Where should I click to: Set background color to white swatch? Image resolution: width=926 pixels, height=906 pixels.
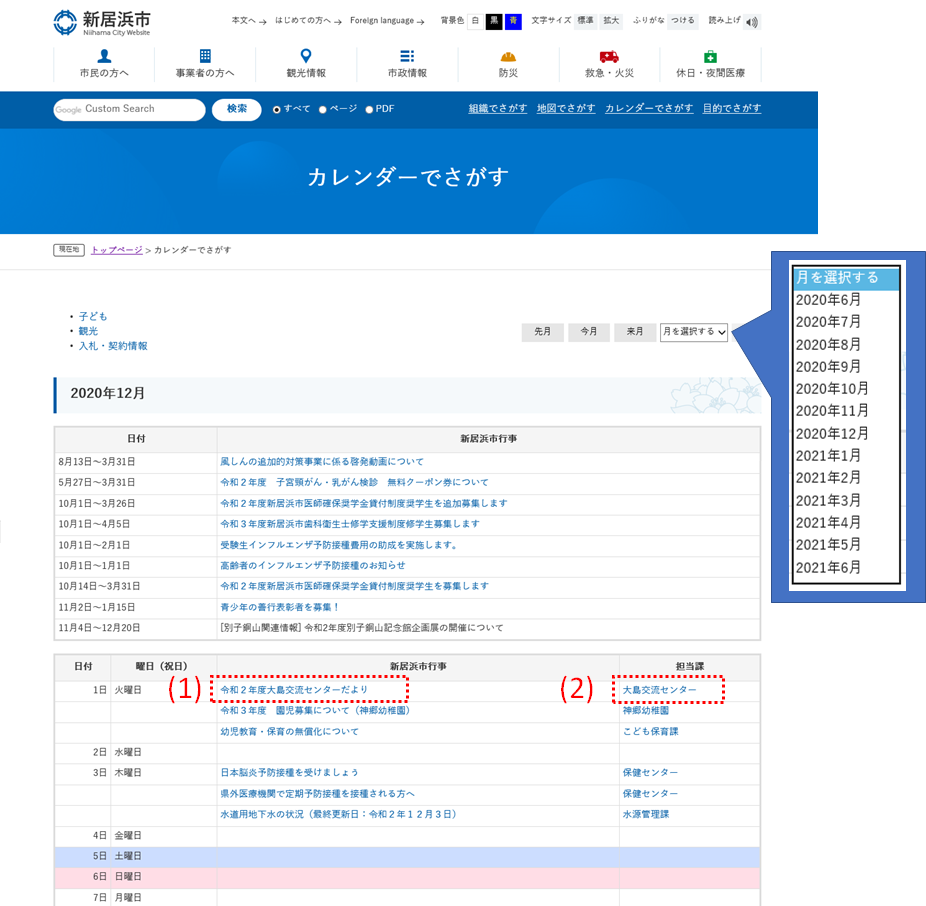click(475, 21)
